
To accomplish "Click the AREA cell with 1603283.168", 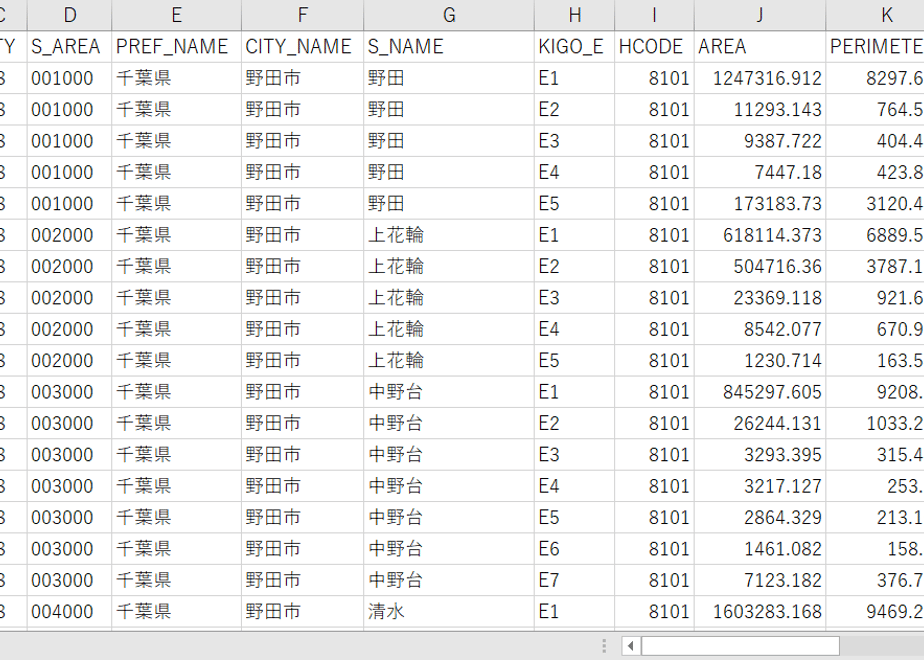I will 760,612.
